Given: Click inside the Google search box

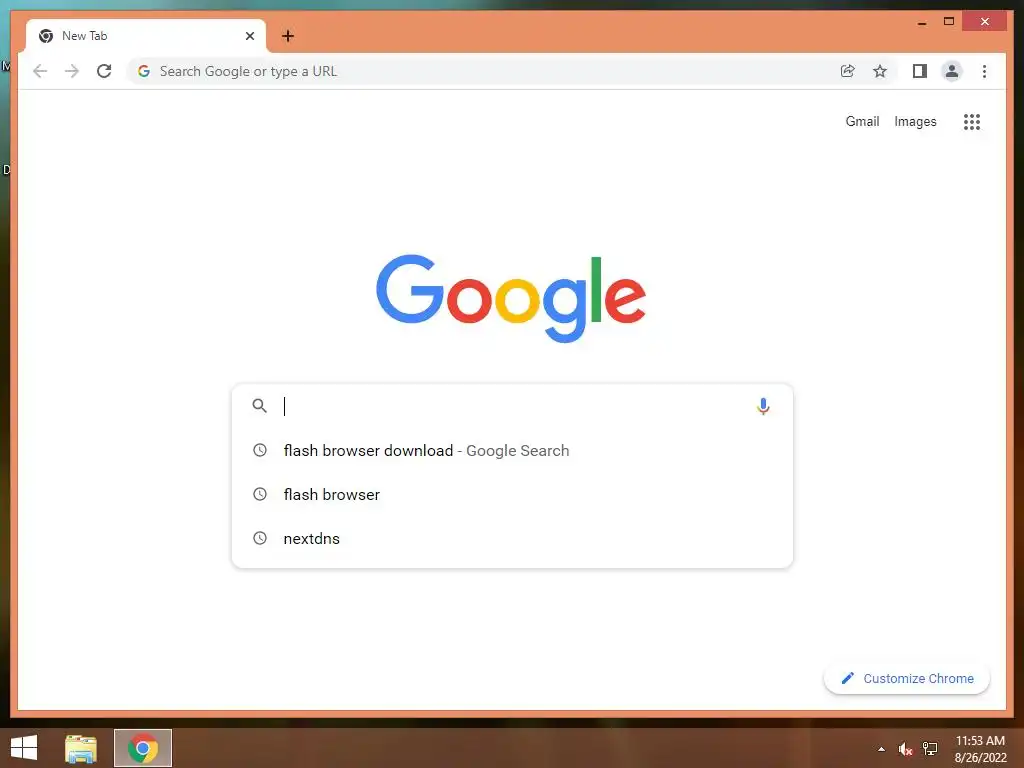Looking at the screenshot, I should 512,406.
